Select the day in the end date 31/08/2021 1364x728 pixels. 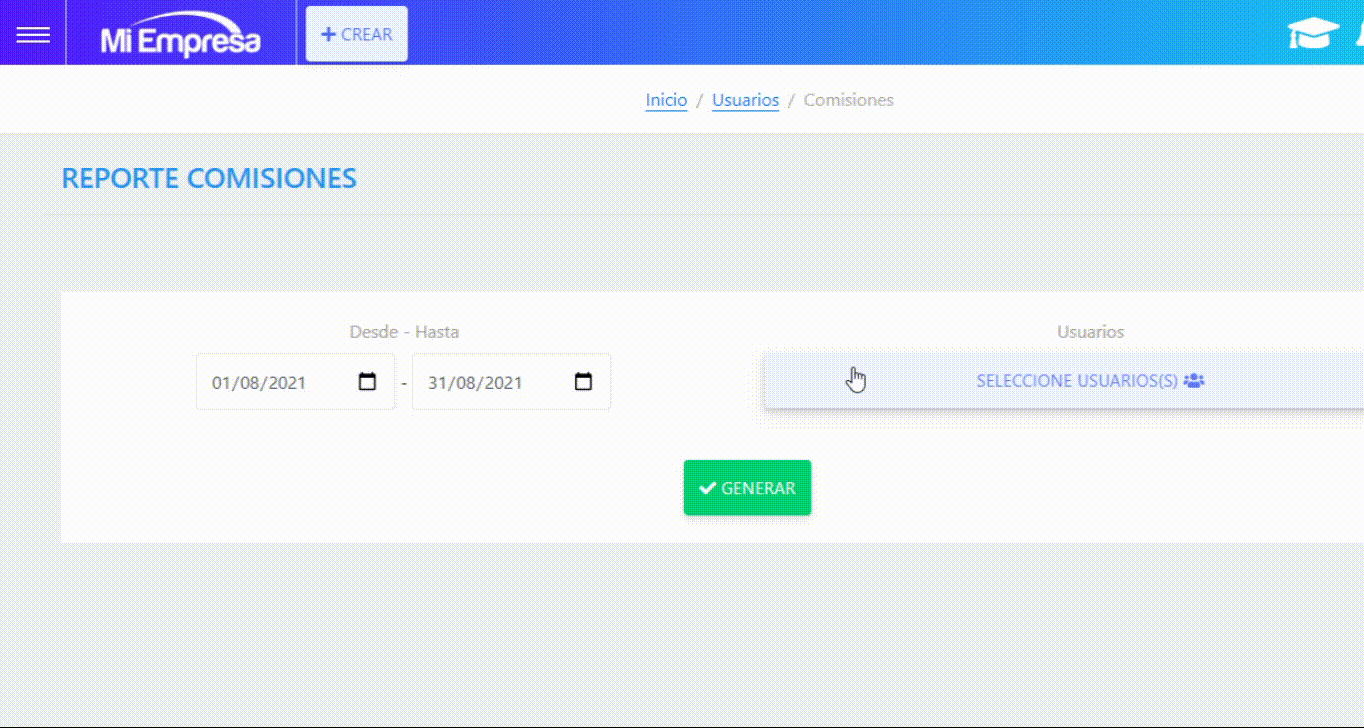436,383
